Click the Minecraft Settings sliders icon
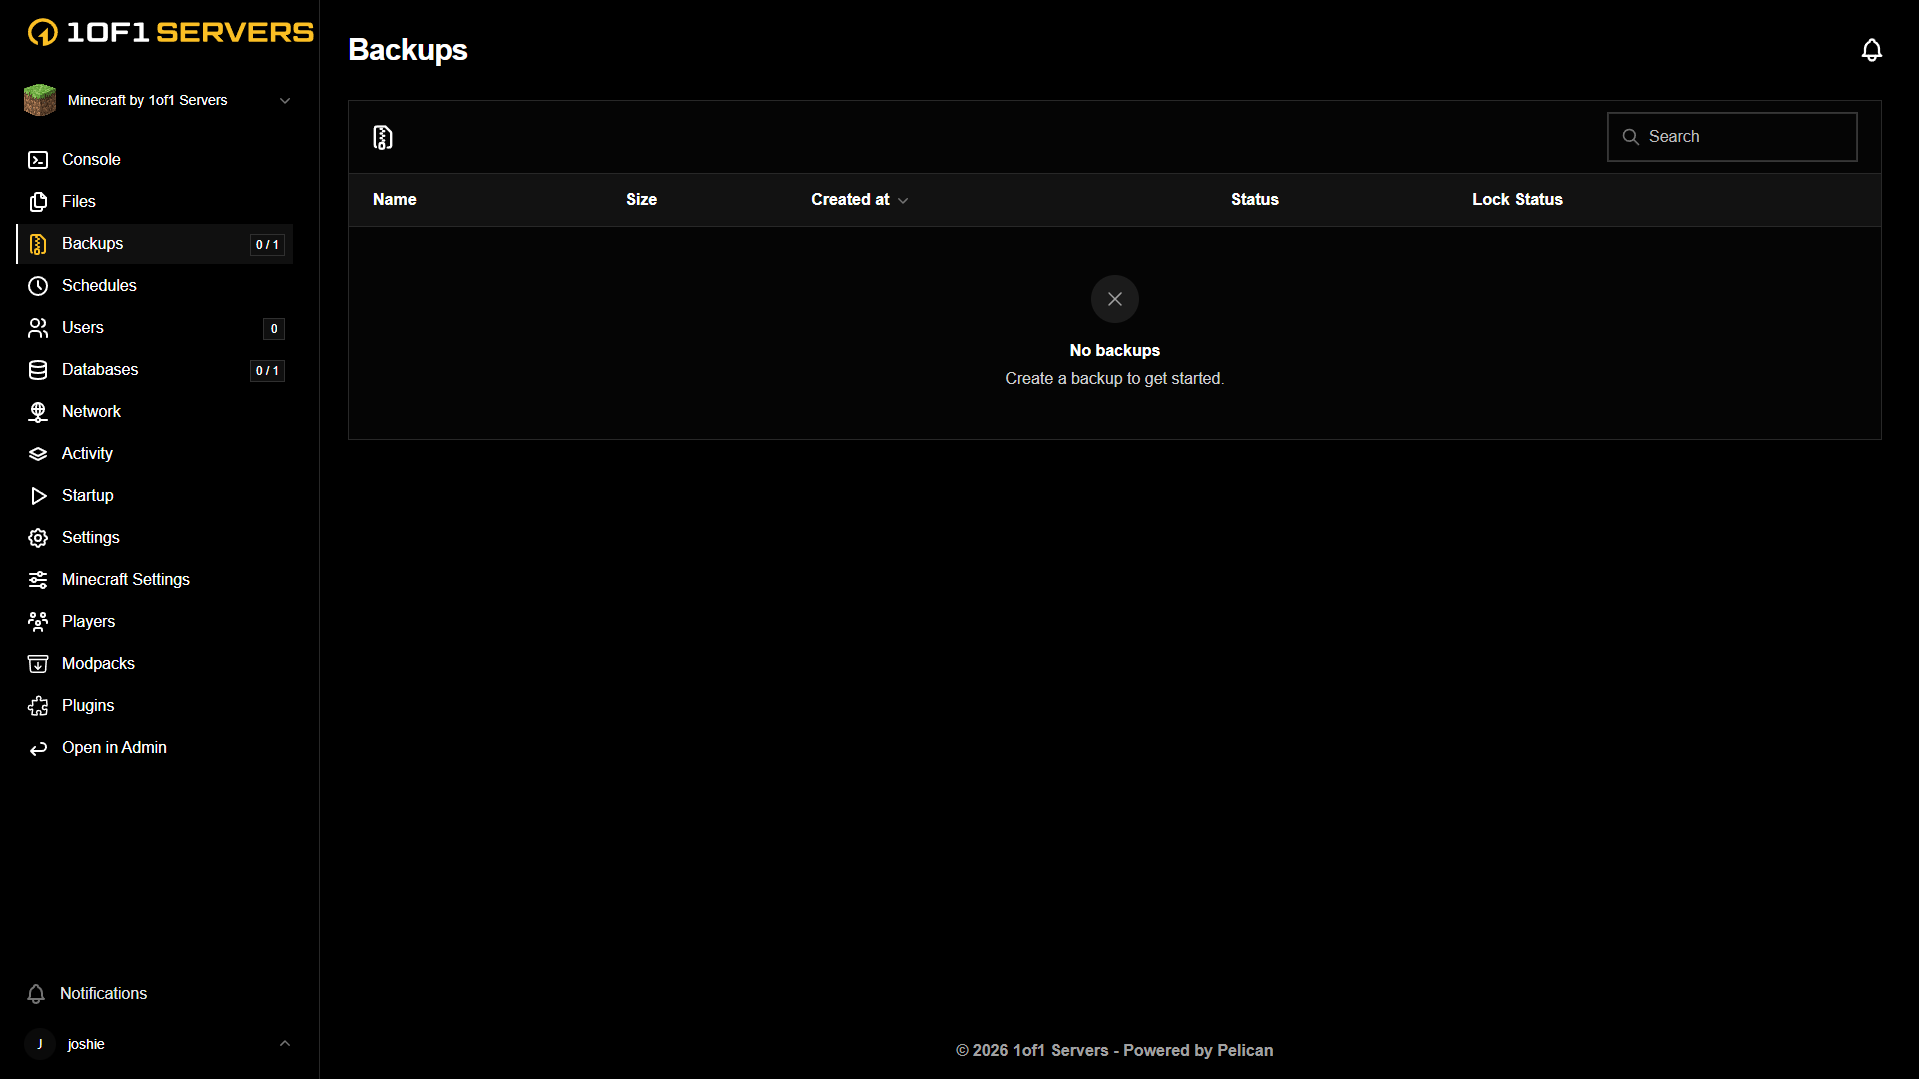 (x=38, y=580)
